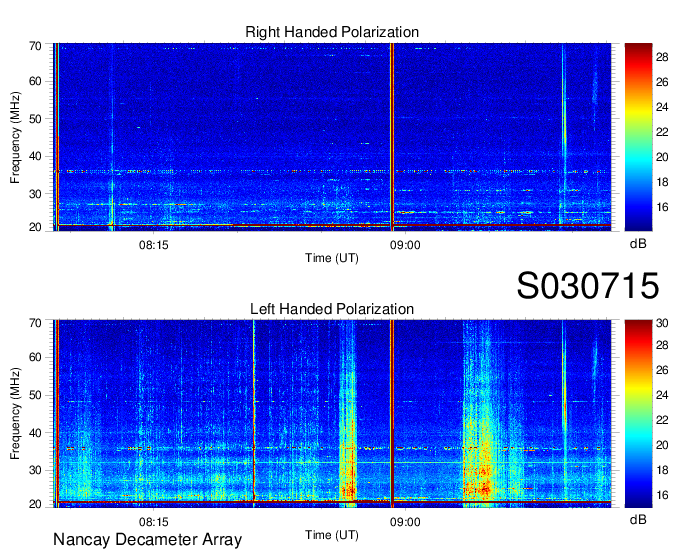Click the "70" frequency tick on the Left Handed plot
This screenshot has height=552, width=680.
tap(35, 323)
